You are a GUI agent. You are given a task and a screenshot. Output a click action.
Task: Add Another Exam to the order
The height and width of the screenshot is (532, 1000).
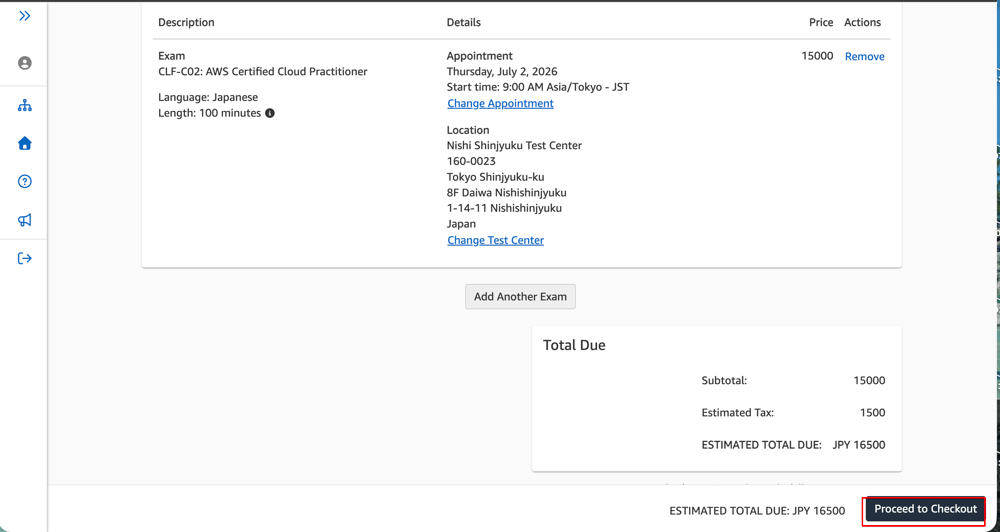coord(520,297)
